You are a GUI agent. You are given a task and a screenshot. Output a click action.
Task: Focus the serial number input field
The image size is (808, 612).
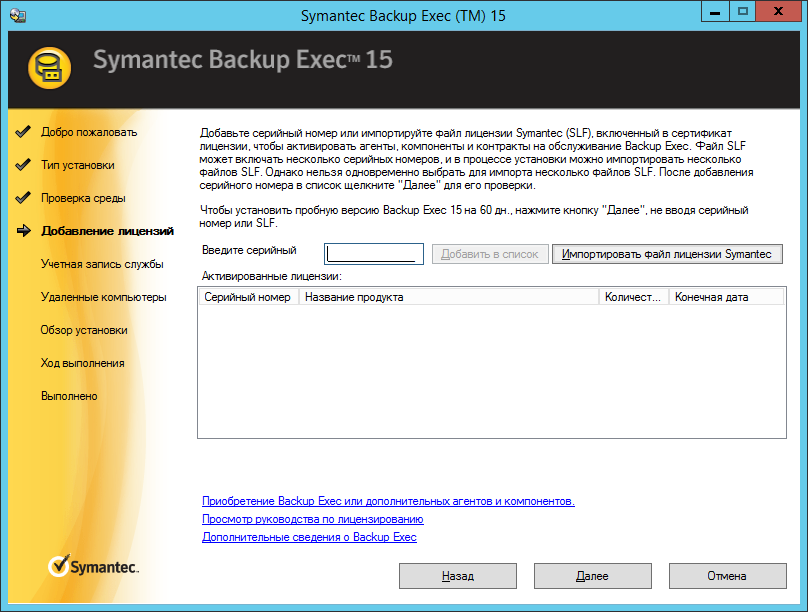374,254
